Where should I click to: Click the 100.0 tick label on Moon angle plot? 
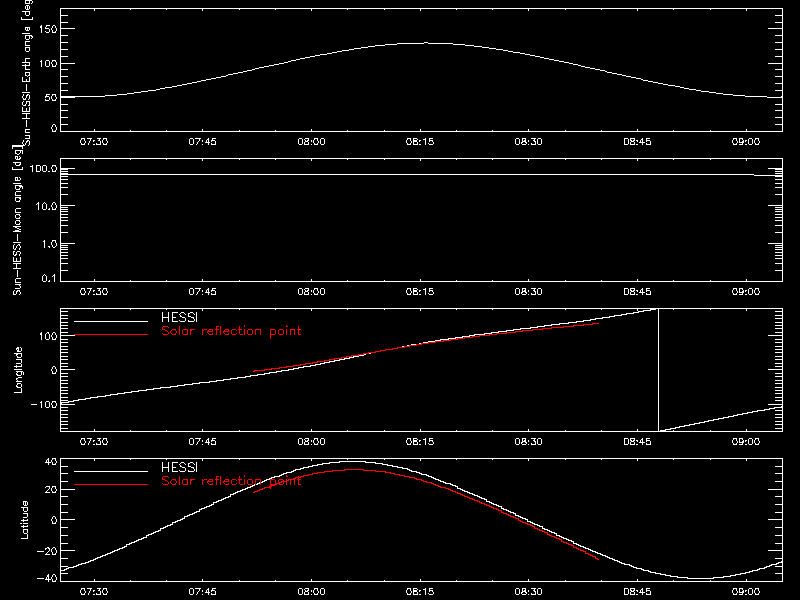[44, 169]
